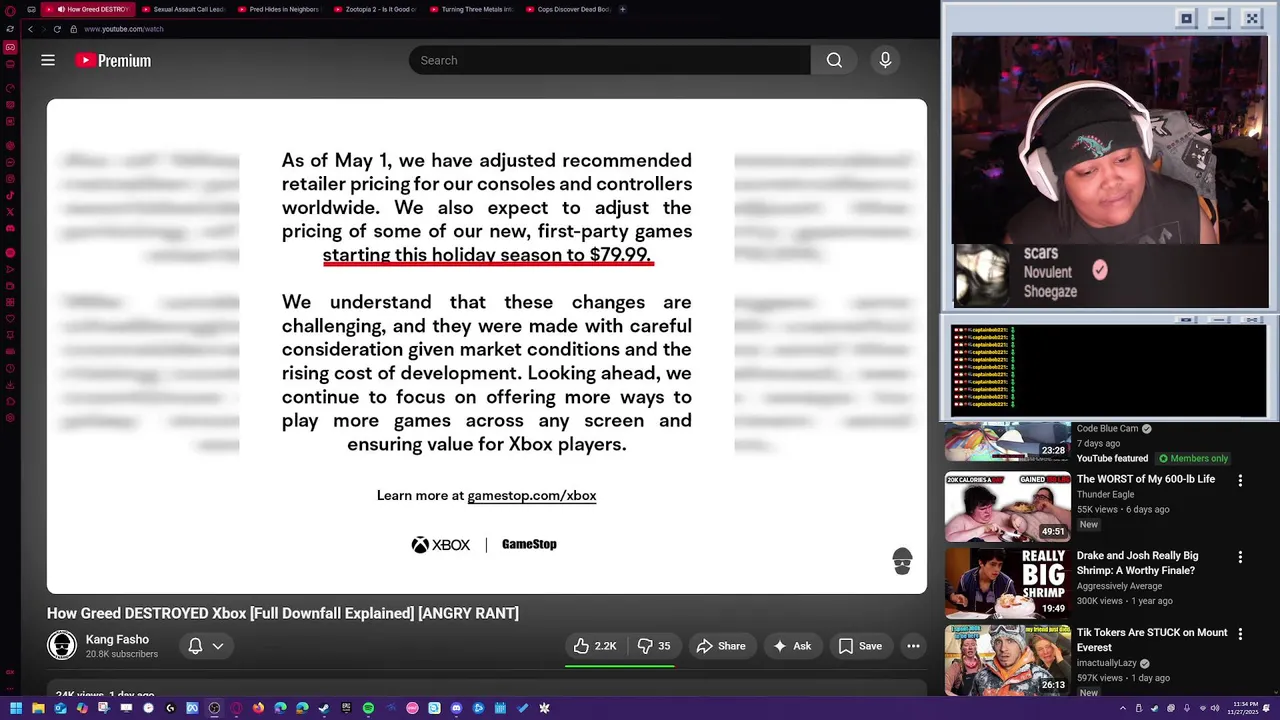Open 'Drake and Josh Really Big Shrimp' video
This screenshot has height=720, width=1280.
click(1137, 563)
